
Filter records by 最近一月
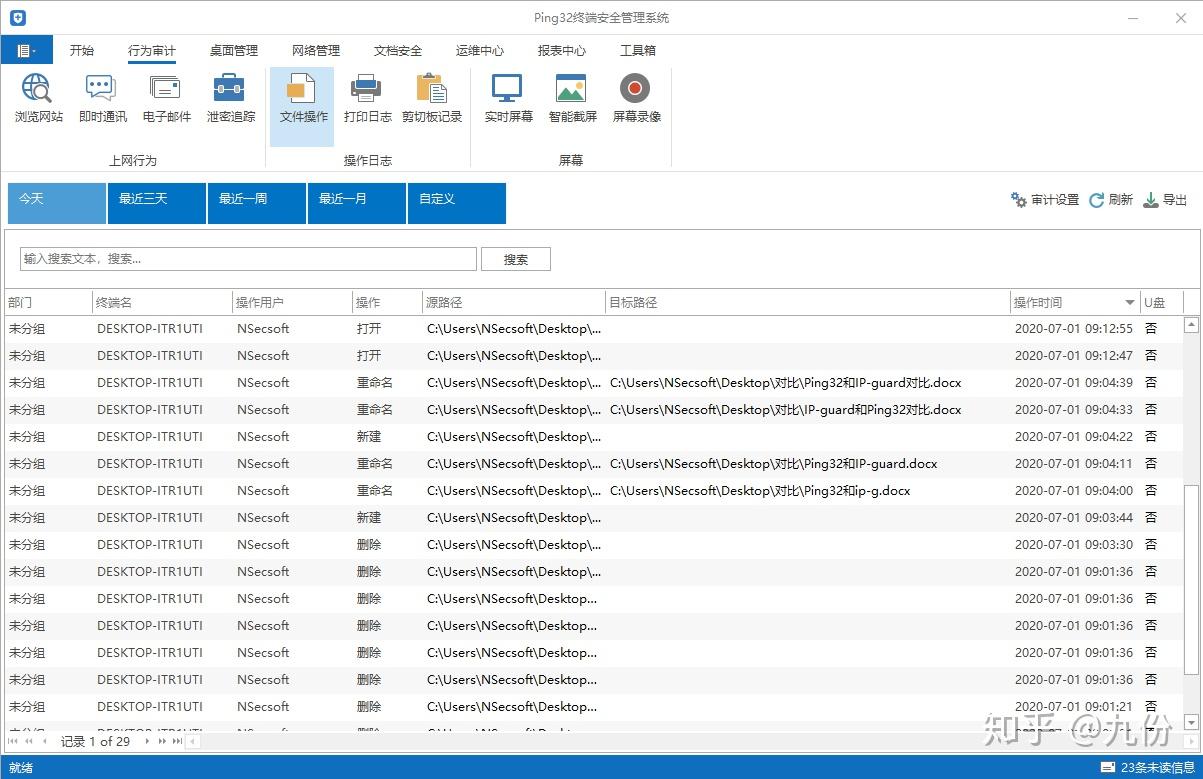(x=356, y=203)
